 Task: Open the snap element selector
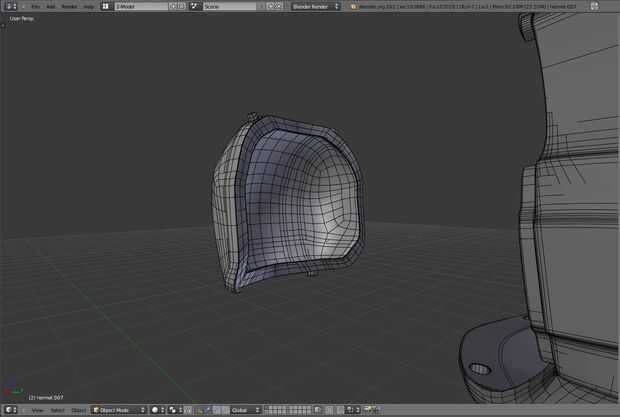pos(353,410)
